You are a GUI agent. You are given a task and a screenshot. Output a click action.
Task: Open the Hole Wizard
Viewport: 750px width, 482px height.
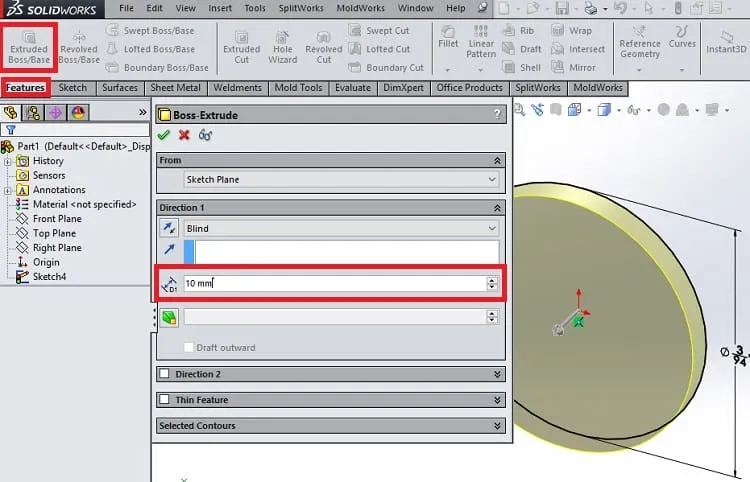283,47
